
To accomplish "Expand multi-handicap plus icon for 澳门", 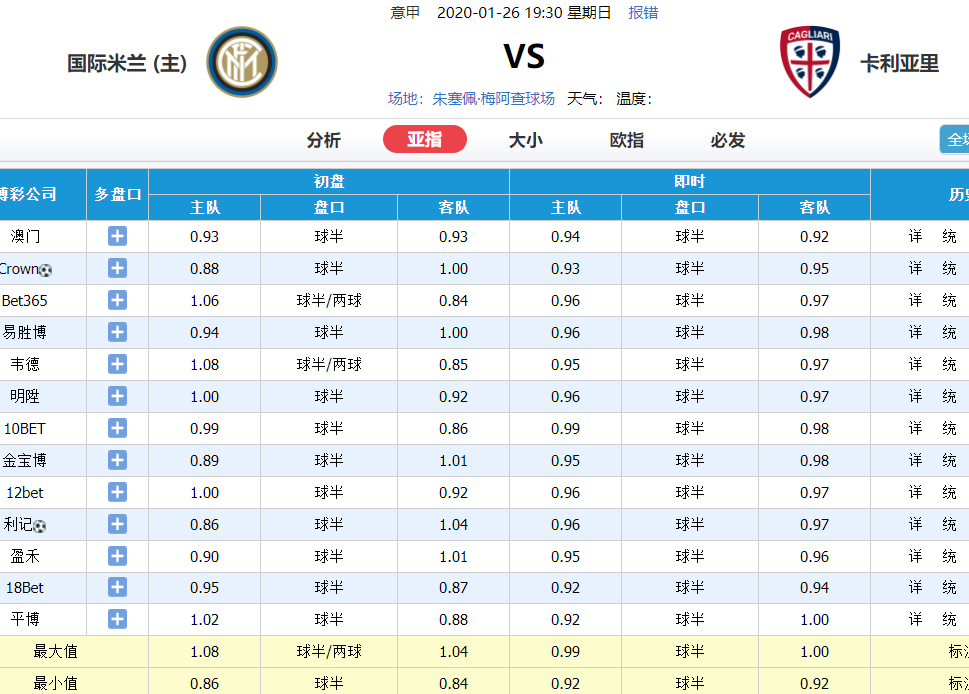I will [x=117, y=236].
